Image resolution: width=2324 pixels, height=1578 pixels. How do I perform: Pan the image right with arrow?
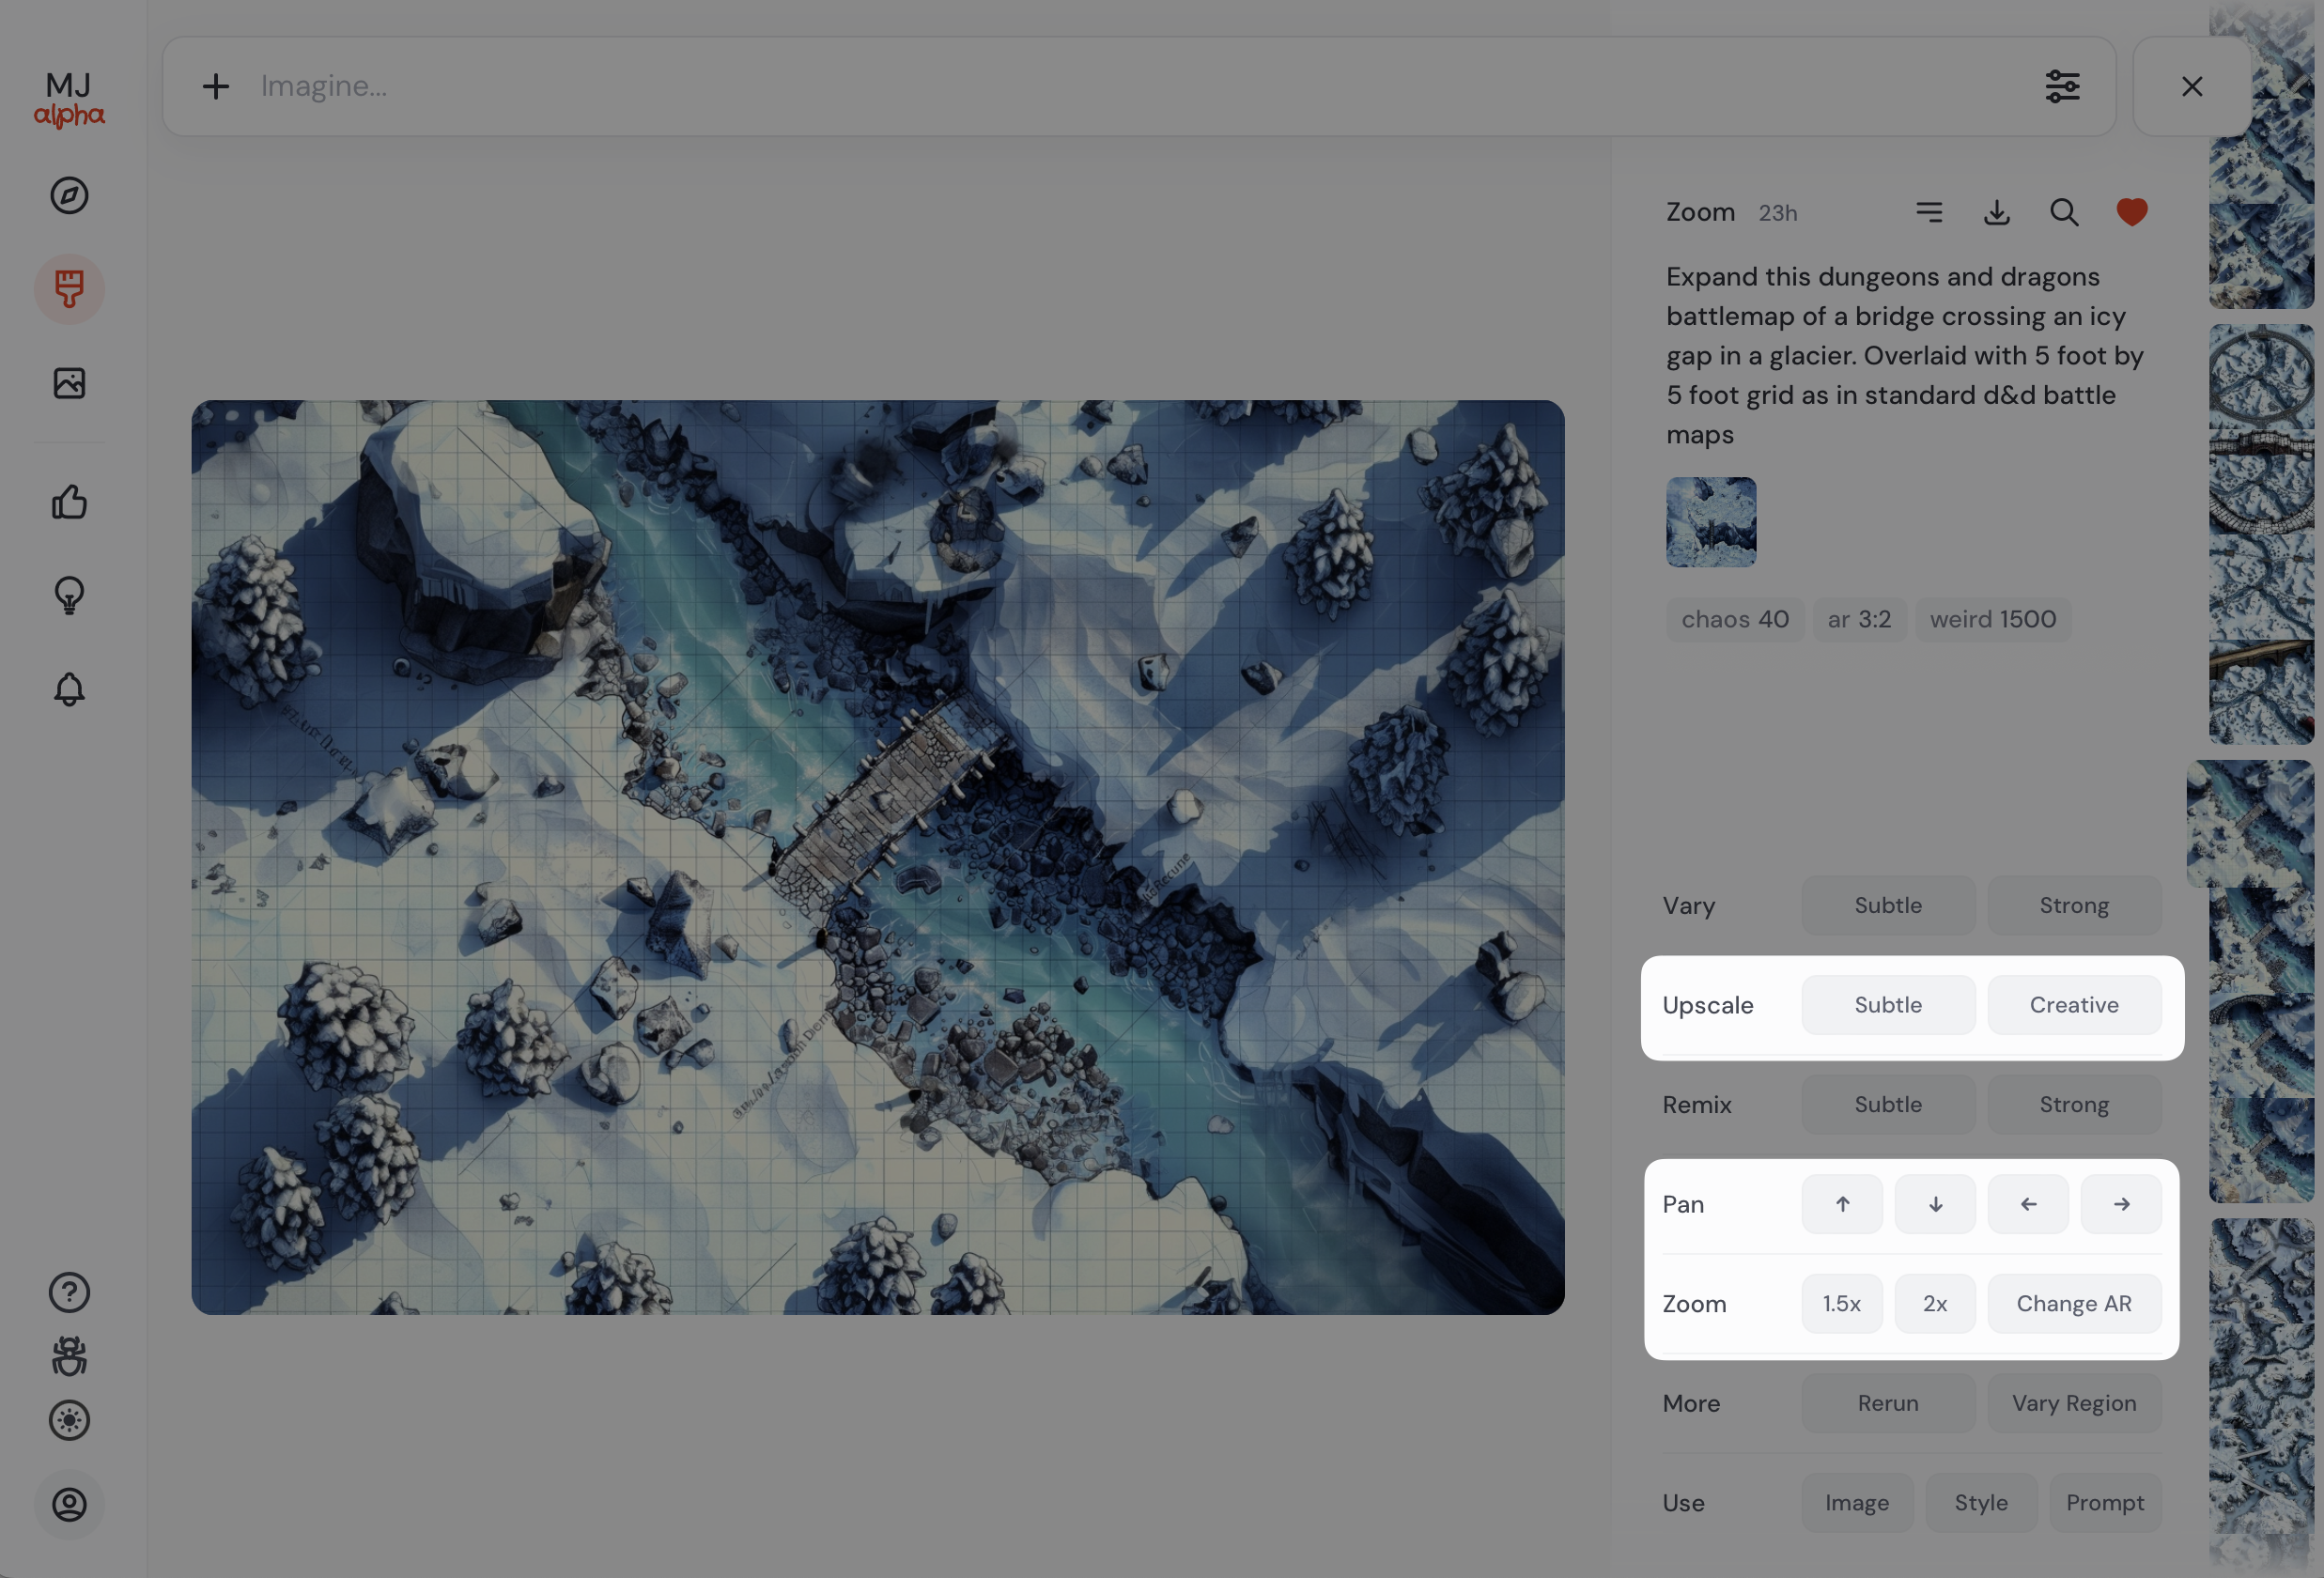pos(2121,1205)
